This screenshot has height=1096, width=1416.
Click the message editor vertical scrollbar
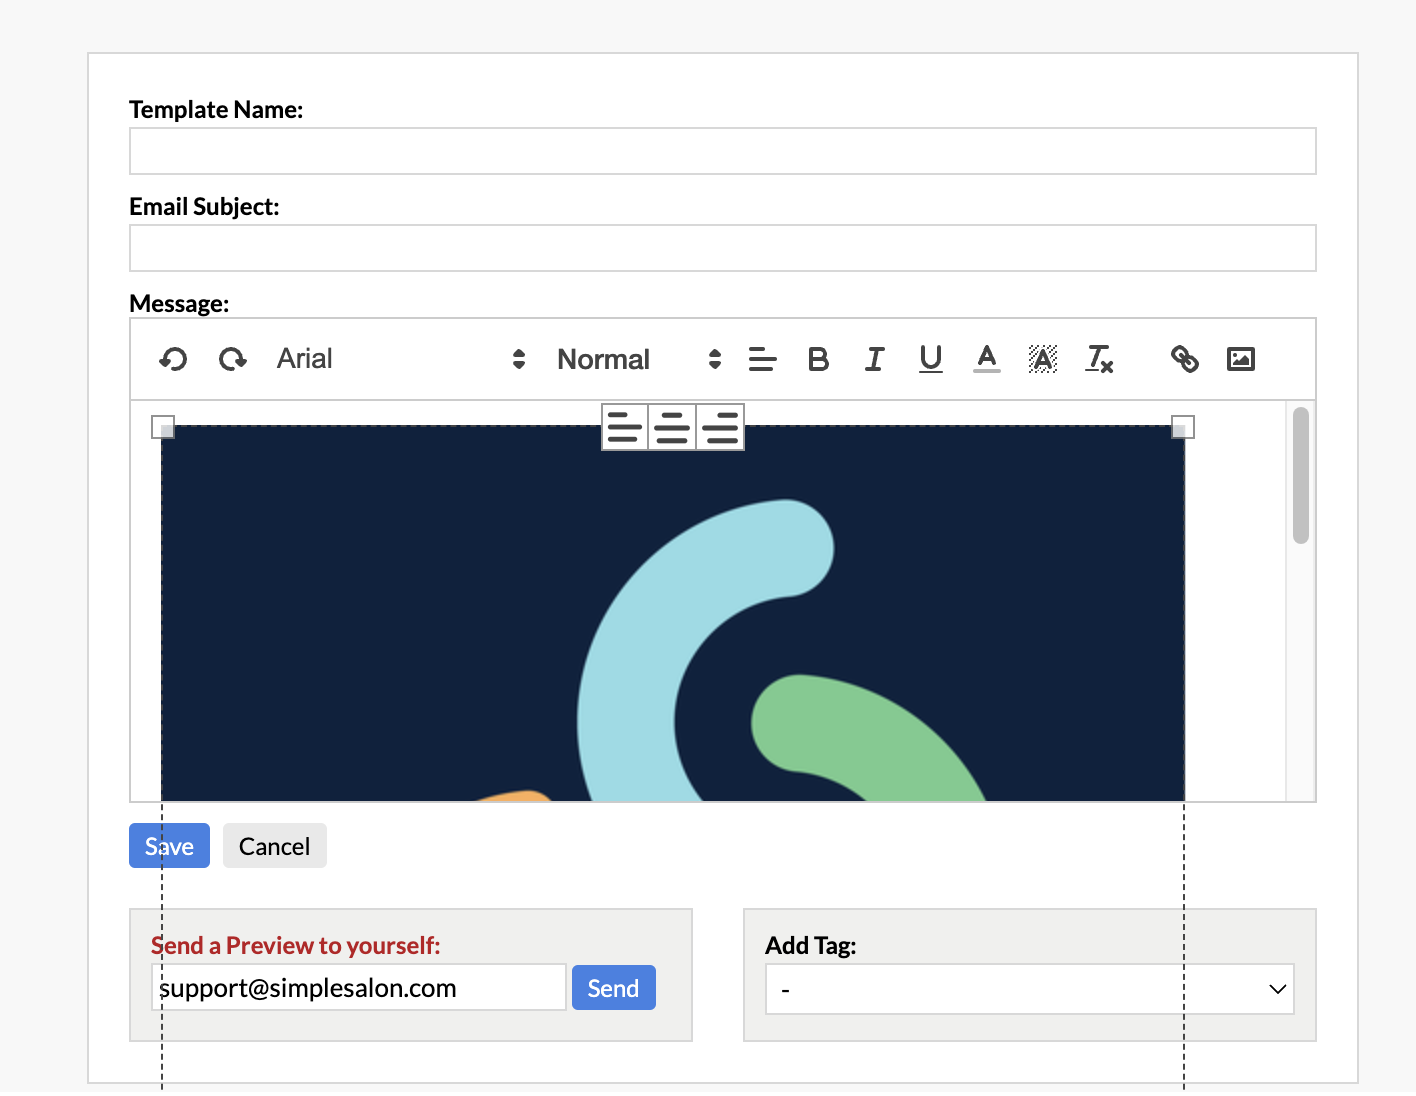coord(1301,475)
